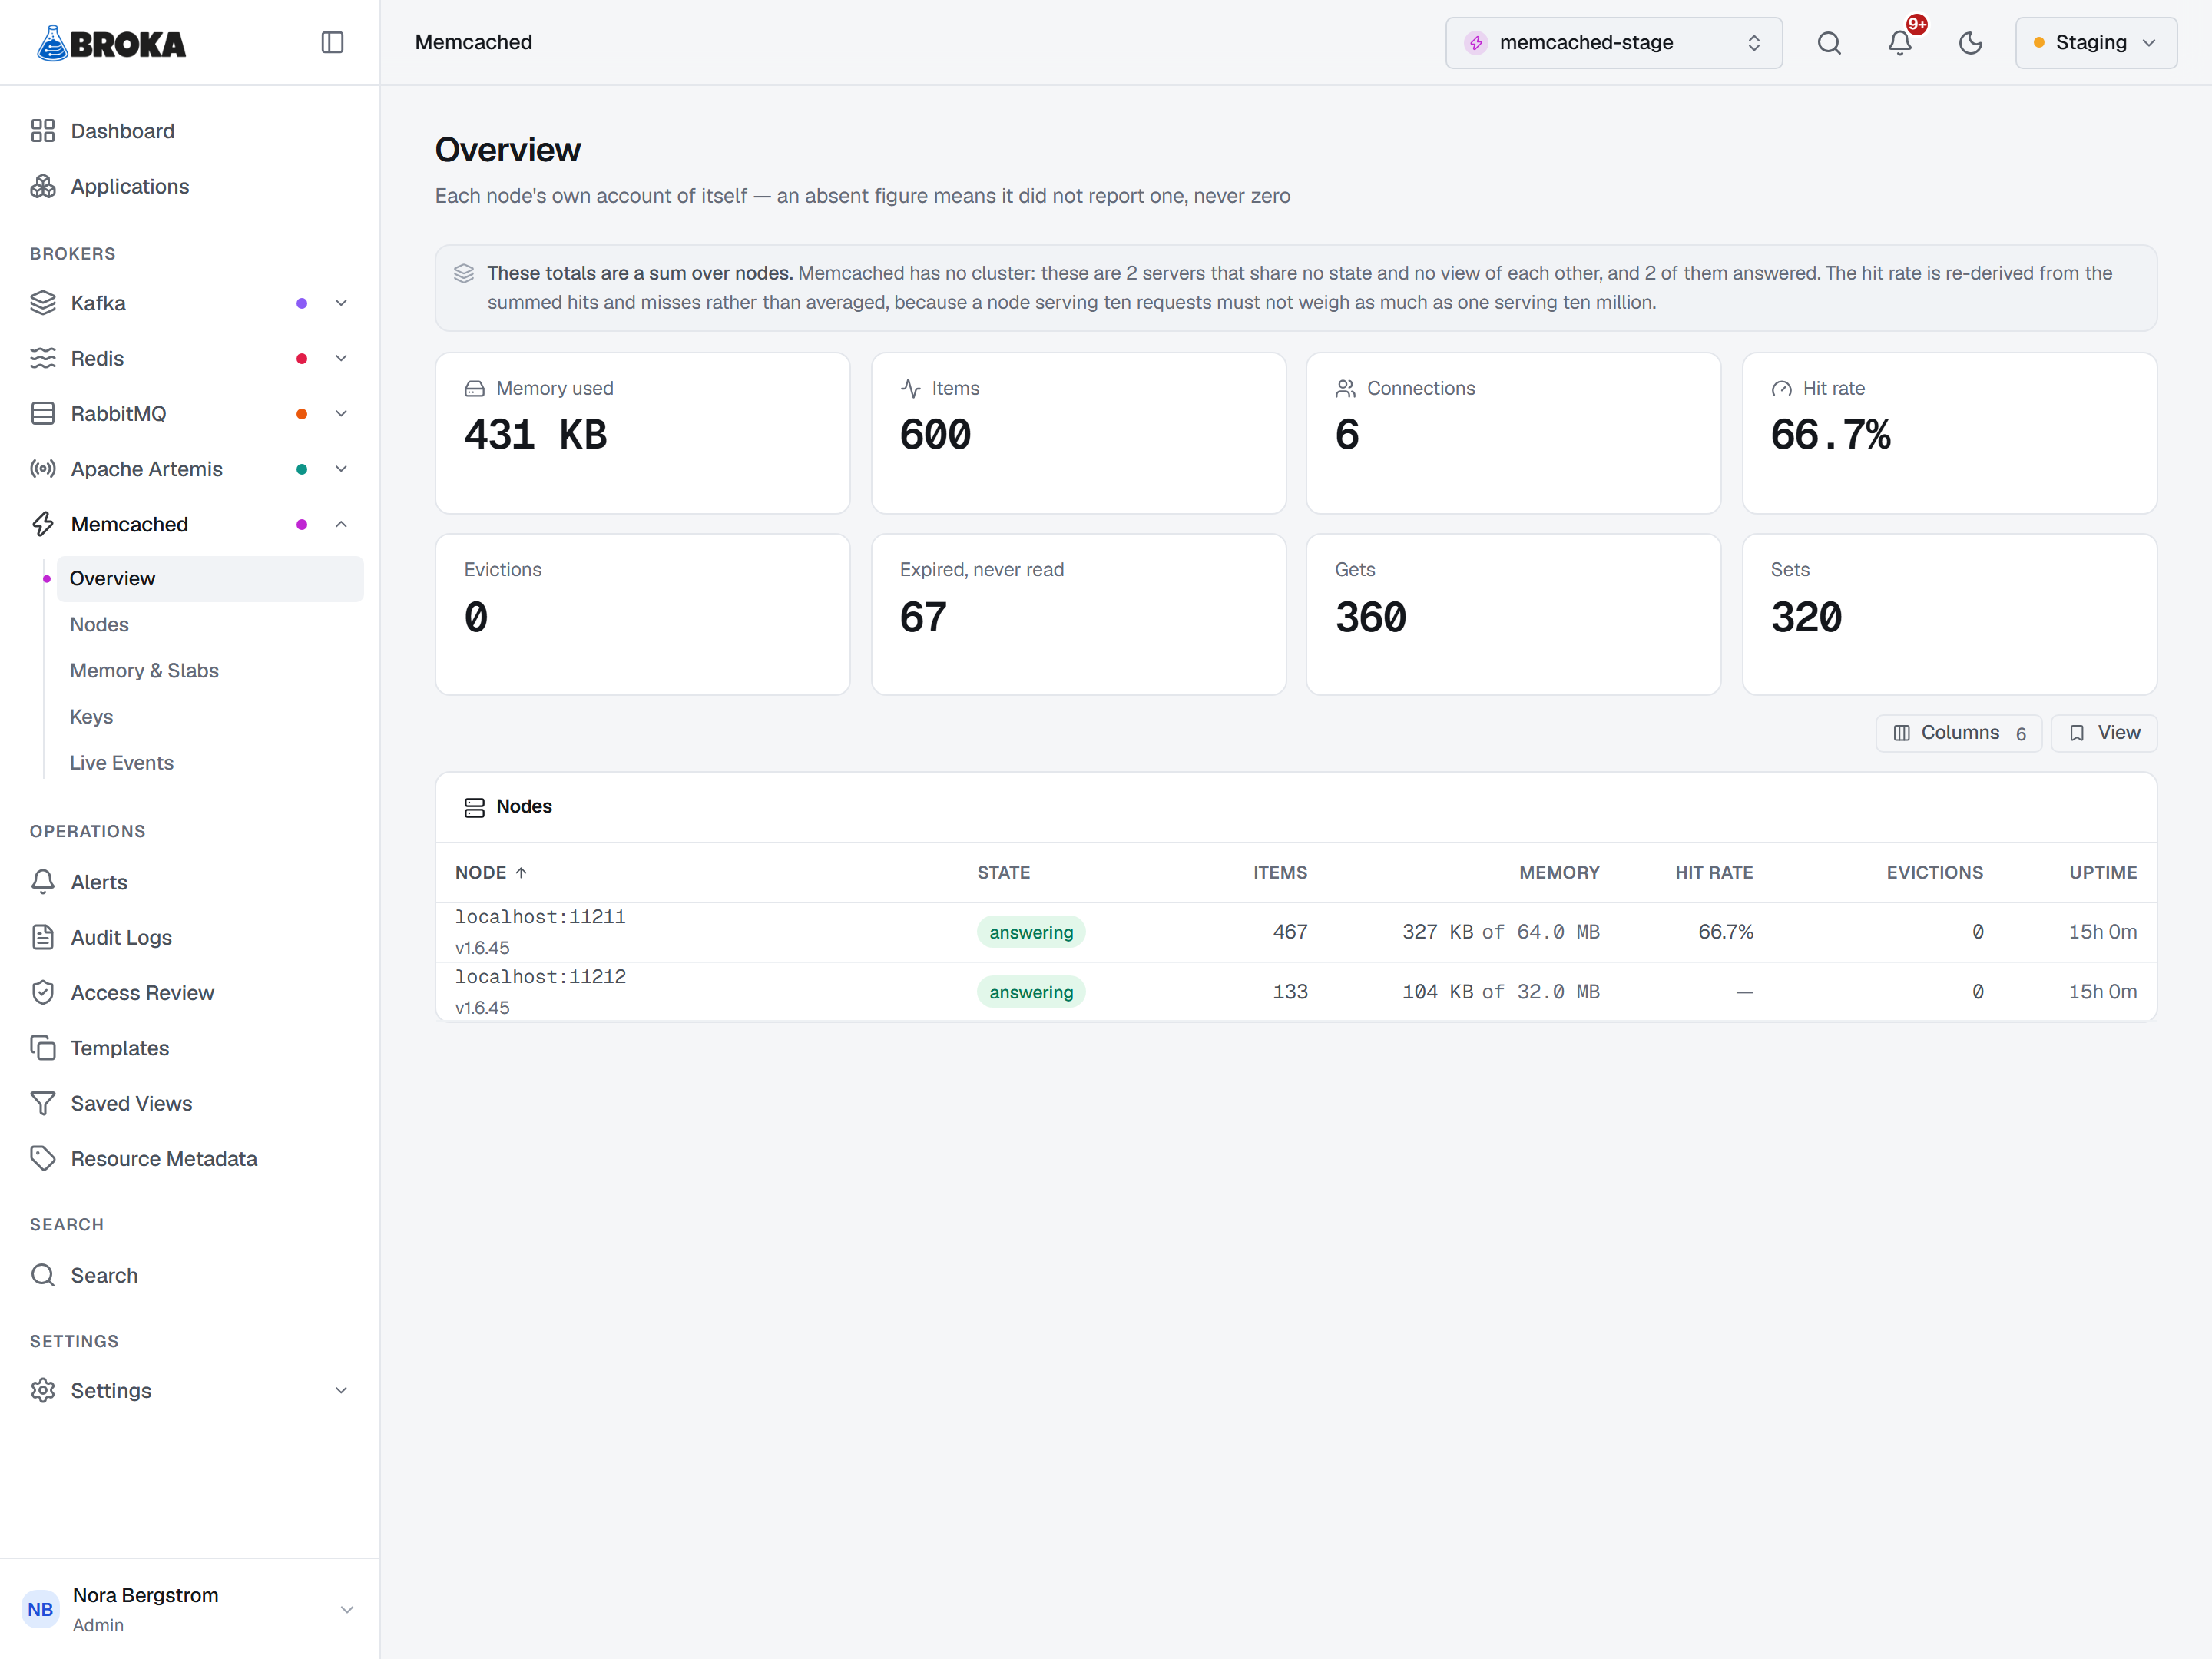This screenshot has height=1659, width=2212.
Task: Click the RabbitMQ broker icon
Action: [x=43, y=413]
